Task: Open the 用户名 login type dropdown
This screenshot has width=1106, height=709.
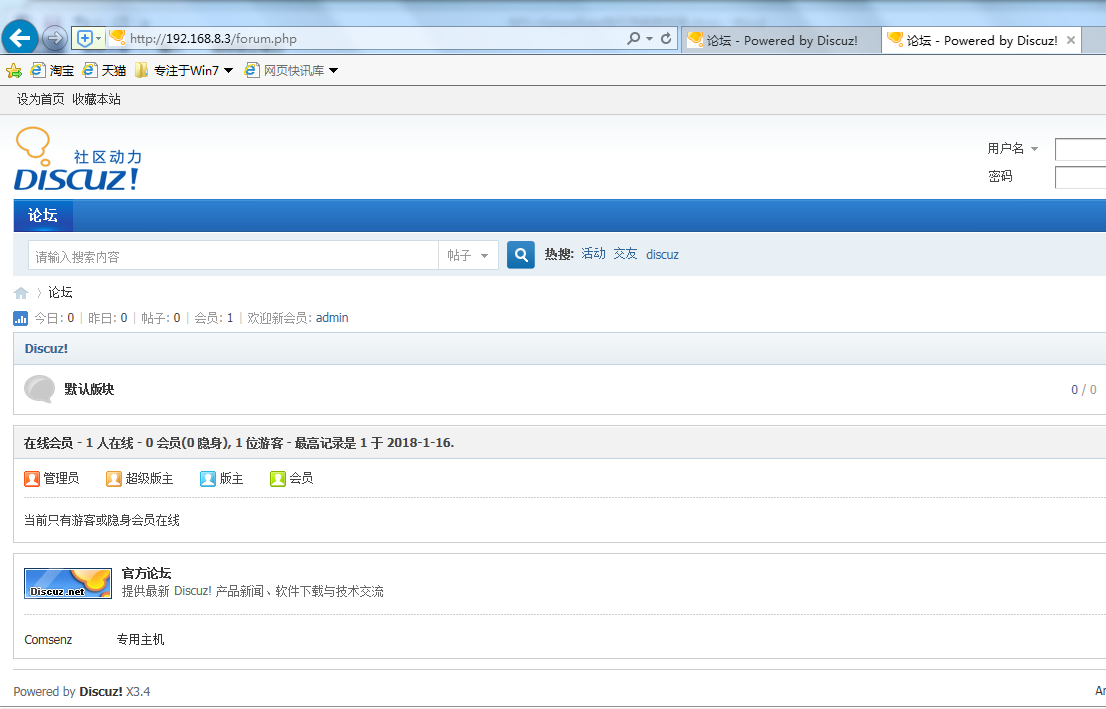Action: 1013,148
